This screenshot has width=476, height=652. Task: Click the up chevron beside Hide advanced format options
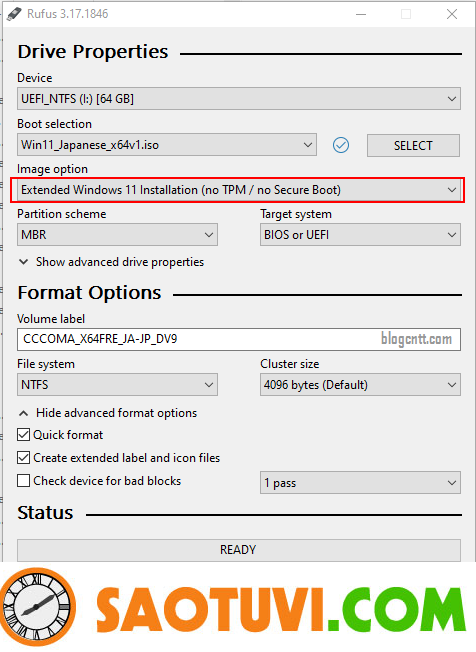[x=24, y=413]
